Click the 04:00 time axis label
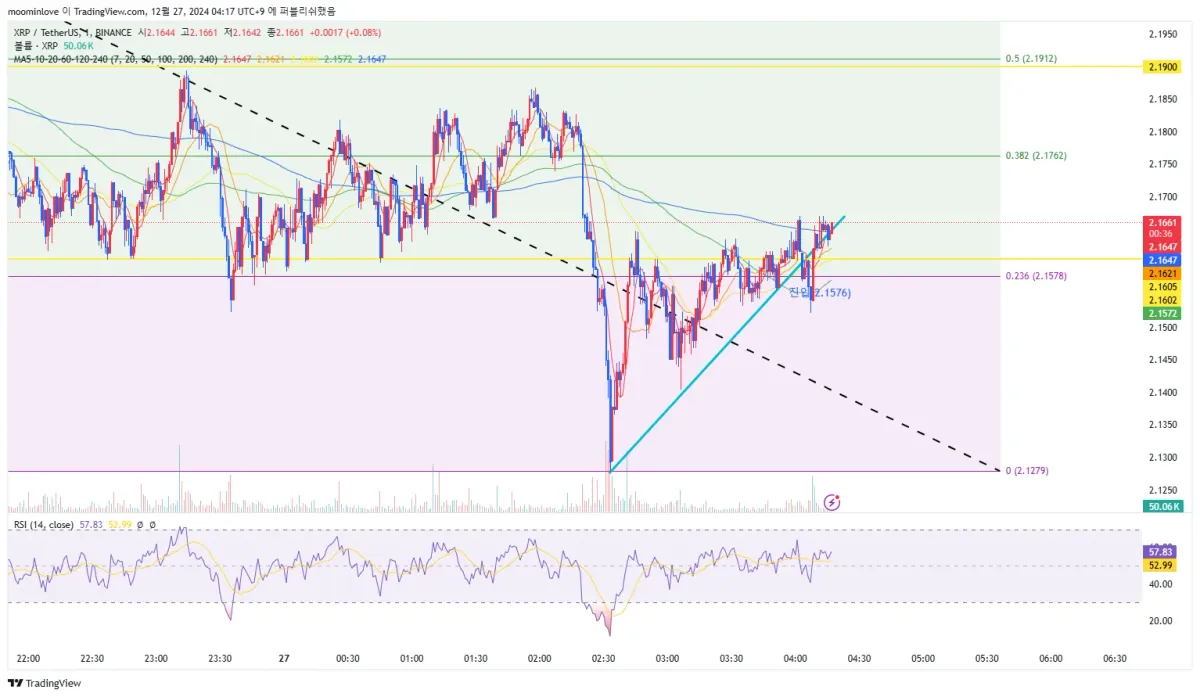Screen dimensions: 1200x697 [795, 659]
